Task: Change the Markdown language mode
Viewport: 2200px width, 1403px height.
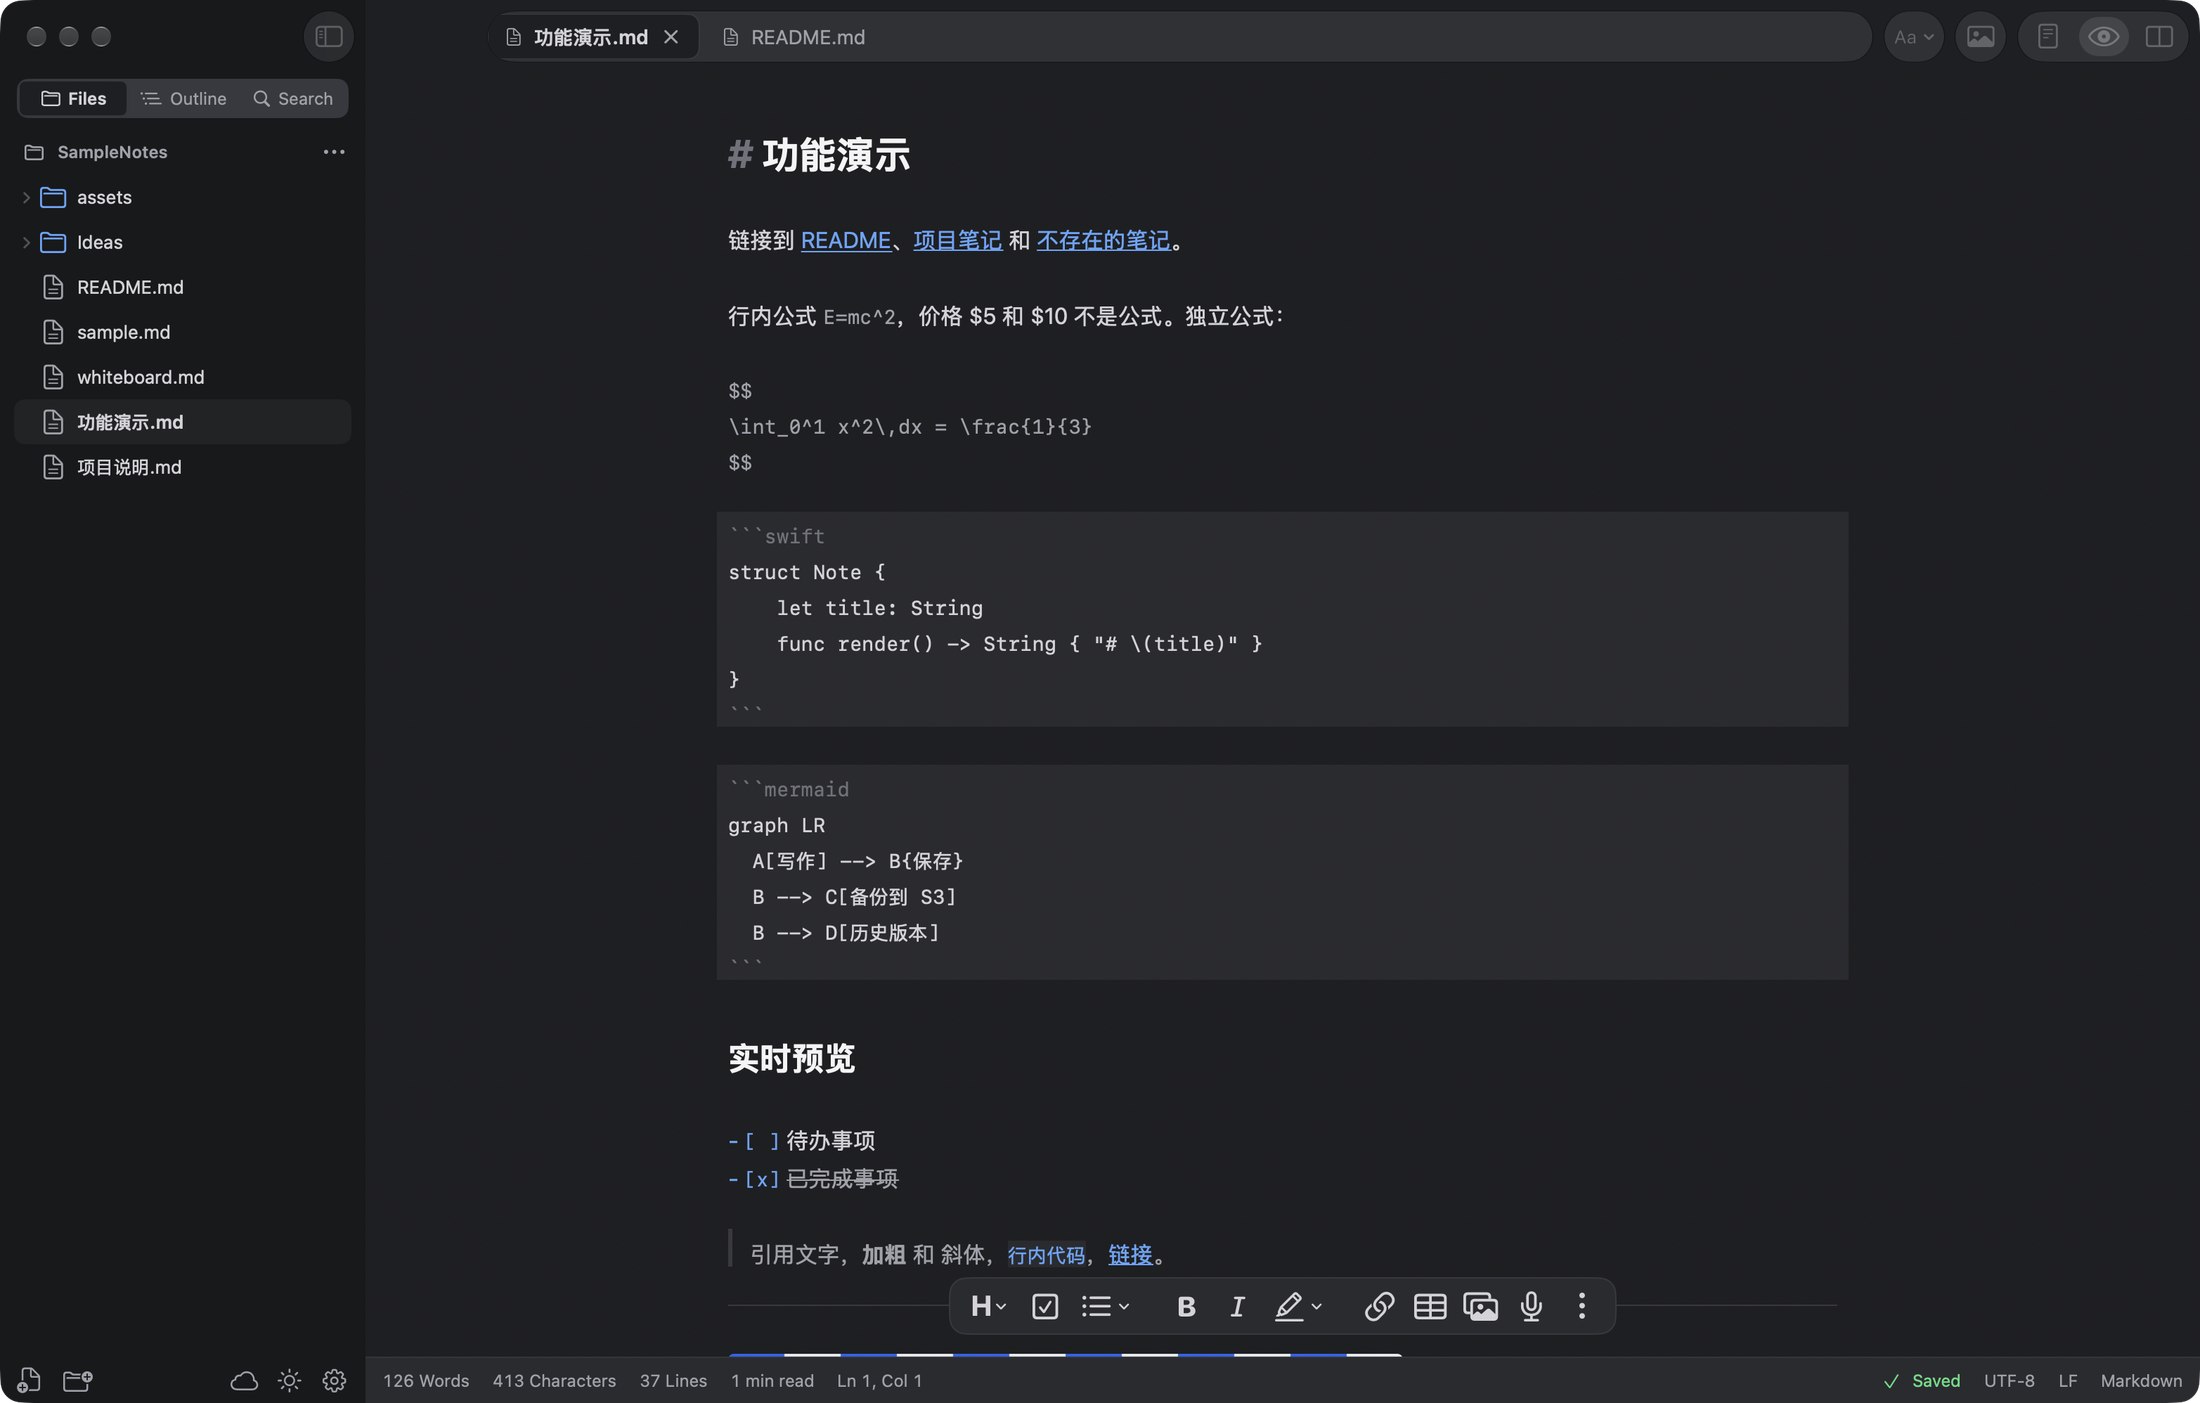Action: point(2141,1381)
